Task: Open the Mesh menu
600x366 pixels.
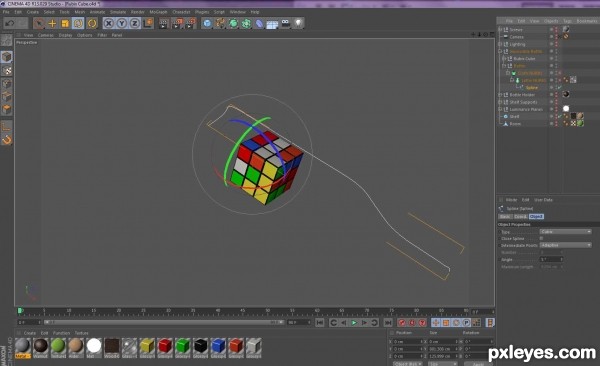Action: [x=80, y=12]
